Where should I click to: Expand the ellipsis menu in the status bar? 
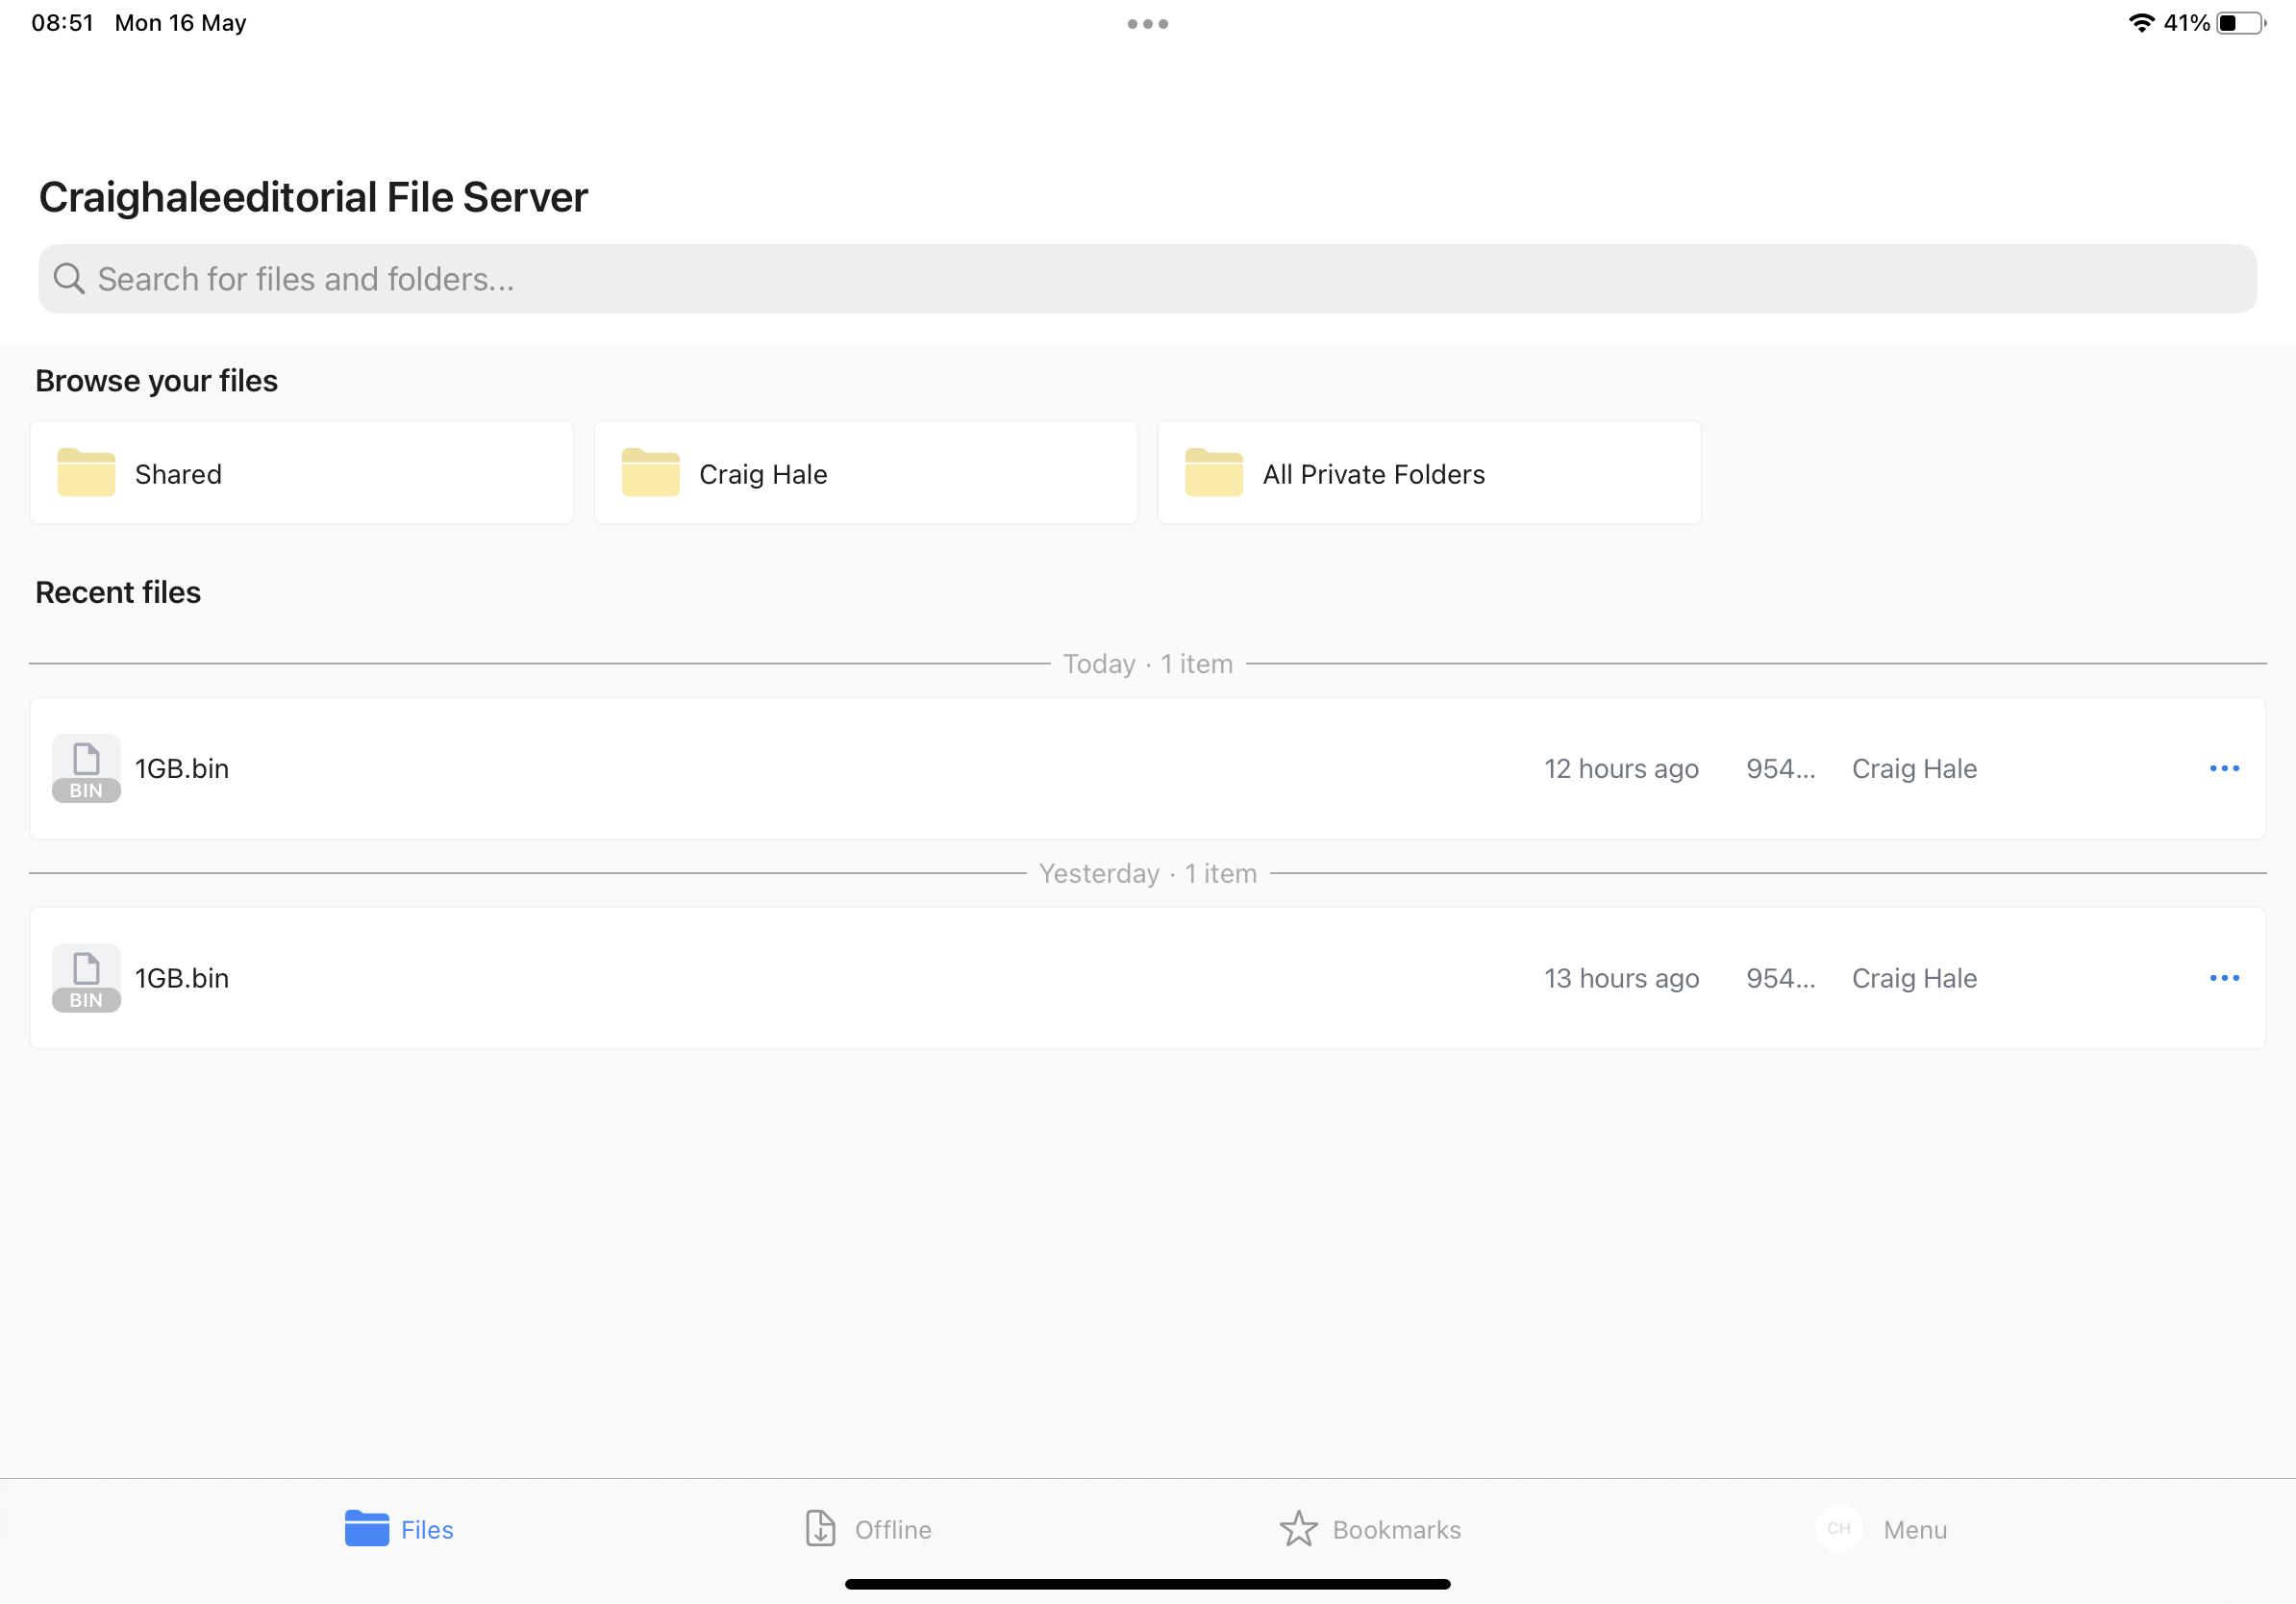(1147, 22)
